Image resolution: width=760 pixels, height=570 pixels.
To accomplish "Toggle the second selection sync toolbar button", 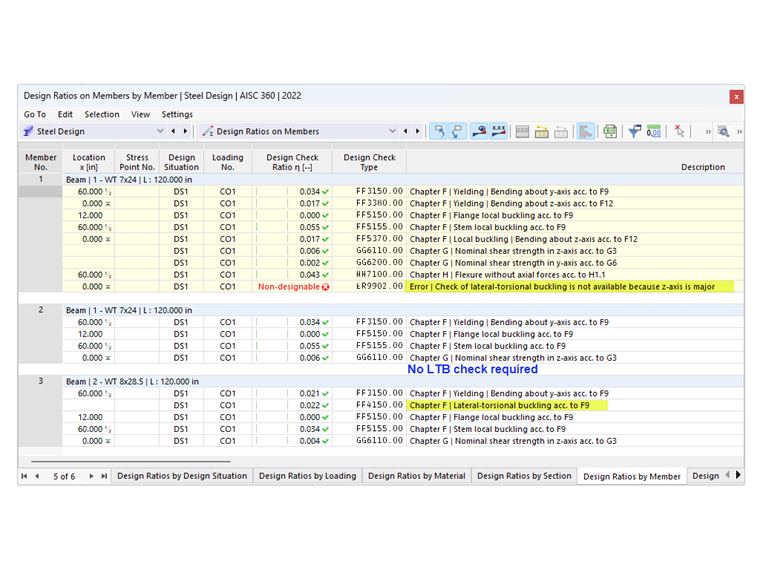I will [x=458, y=131].
